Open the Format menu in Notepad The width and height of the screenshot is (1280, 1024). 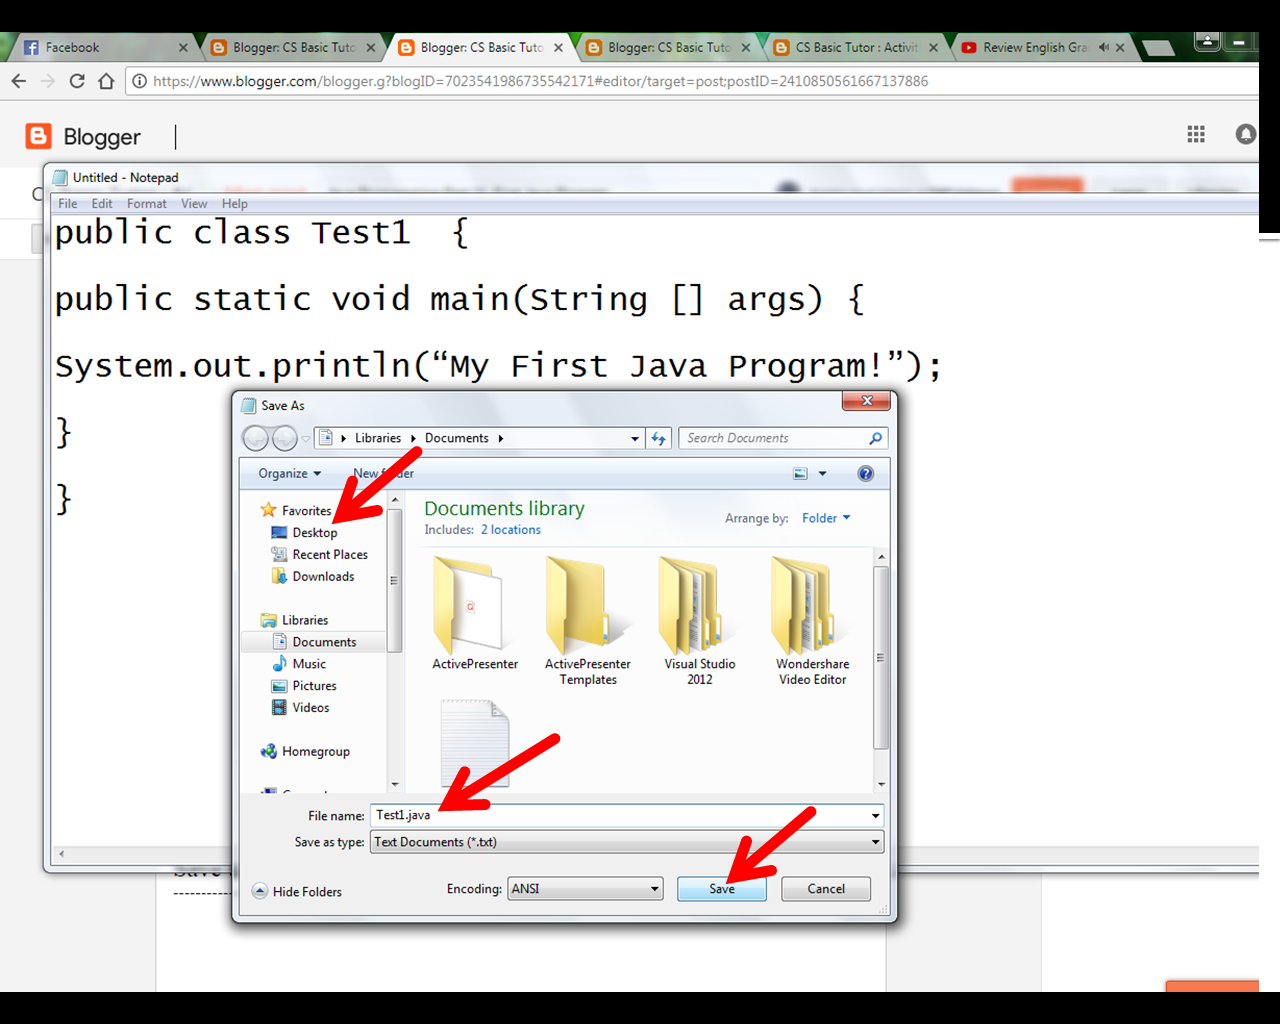click(x=146, y=203)
